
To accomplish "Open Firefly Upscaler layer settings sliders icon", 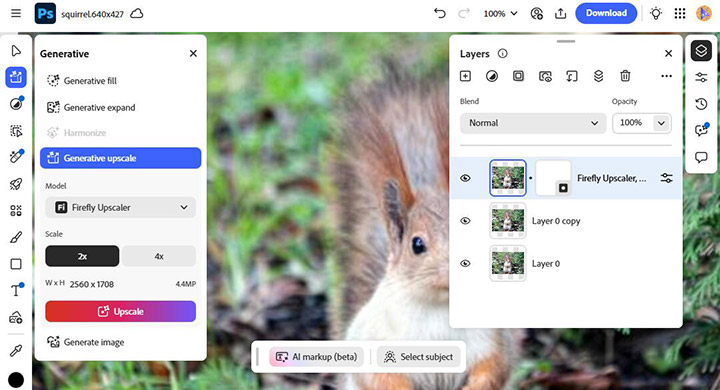I will pyautogui.click(x=666, y=178).
